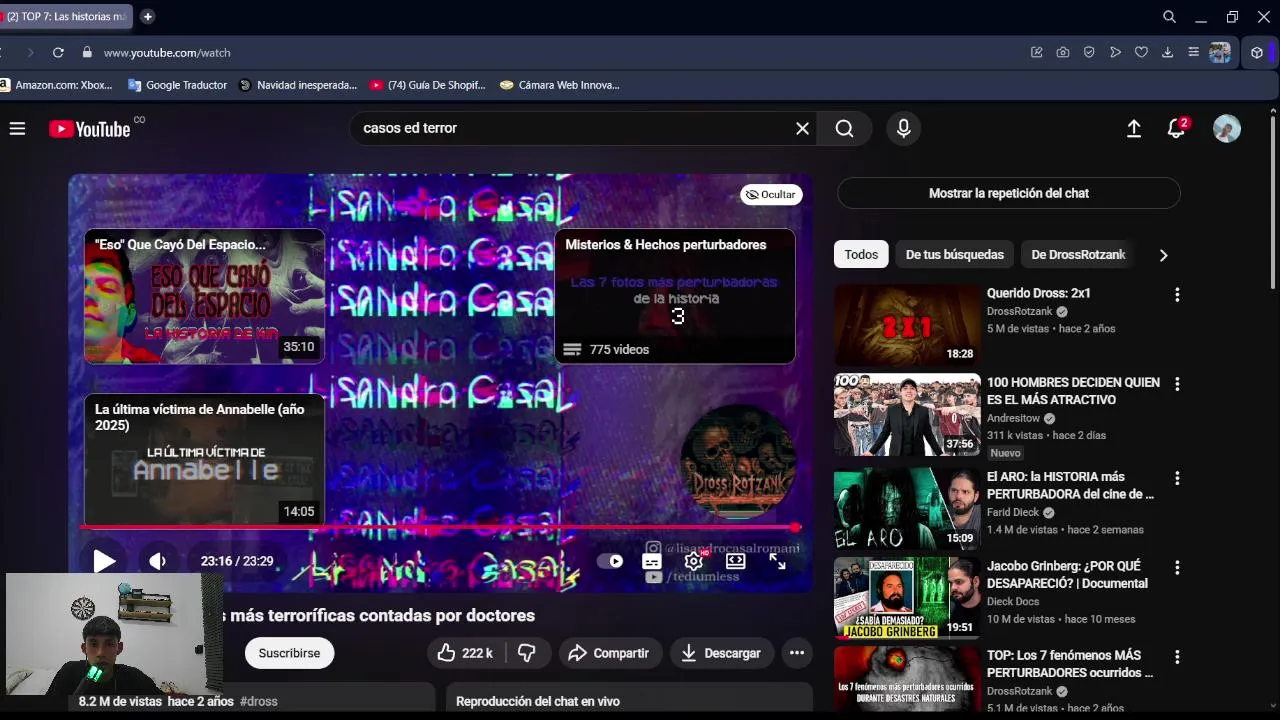This screenshot has width=1280, height=720.
Task: Seek on the red video progress bar
Action: click(440, 527)
